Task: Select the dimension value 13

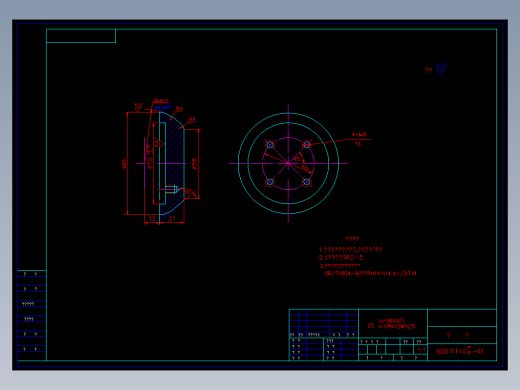Action: point(152,219)
